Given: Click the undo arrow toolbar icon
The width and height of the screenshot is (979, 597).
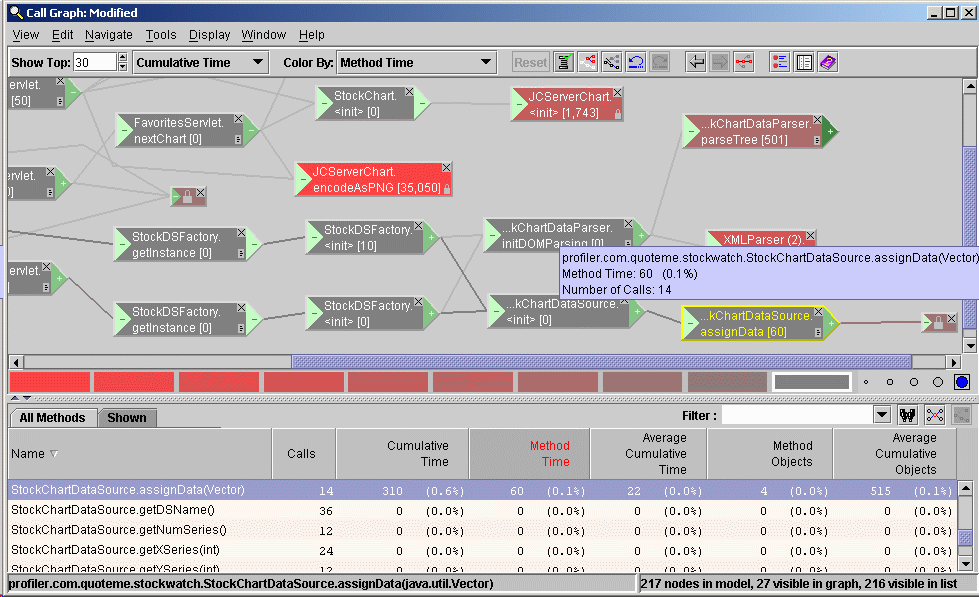Looking at the screenshot, I should coord(636,63).
